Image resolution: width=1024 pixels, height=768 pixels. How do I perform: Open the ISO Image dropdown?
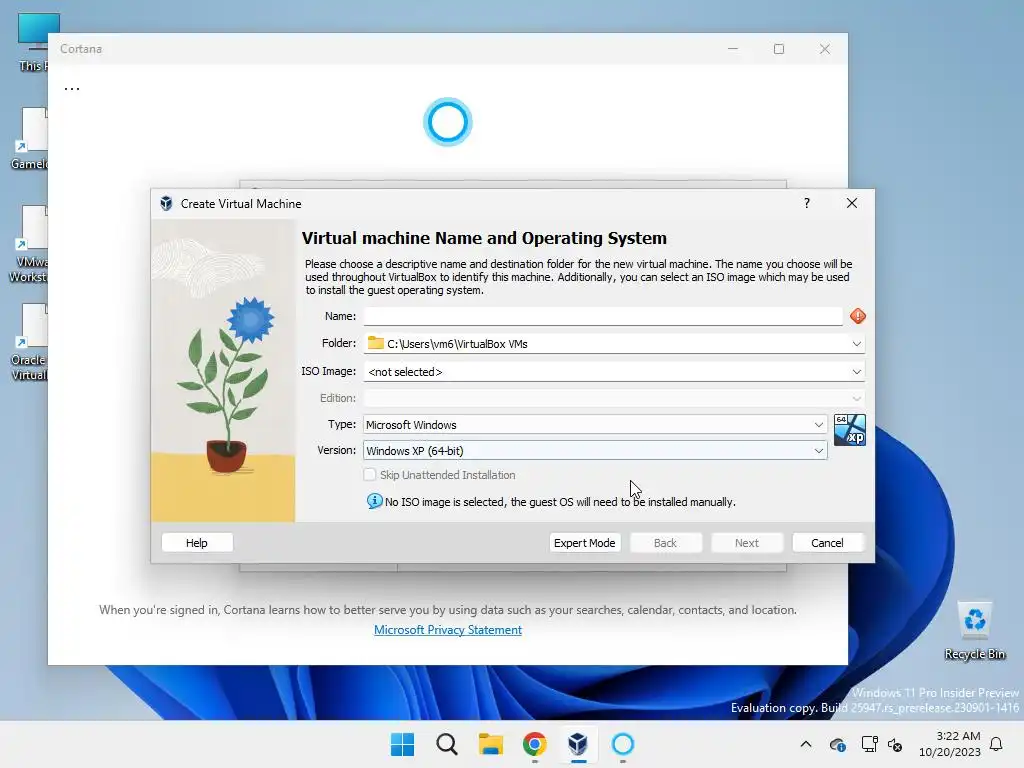click(856, 372)
